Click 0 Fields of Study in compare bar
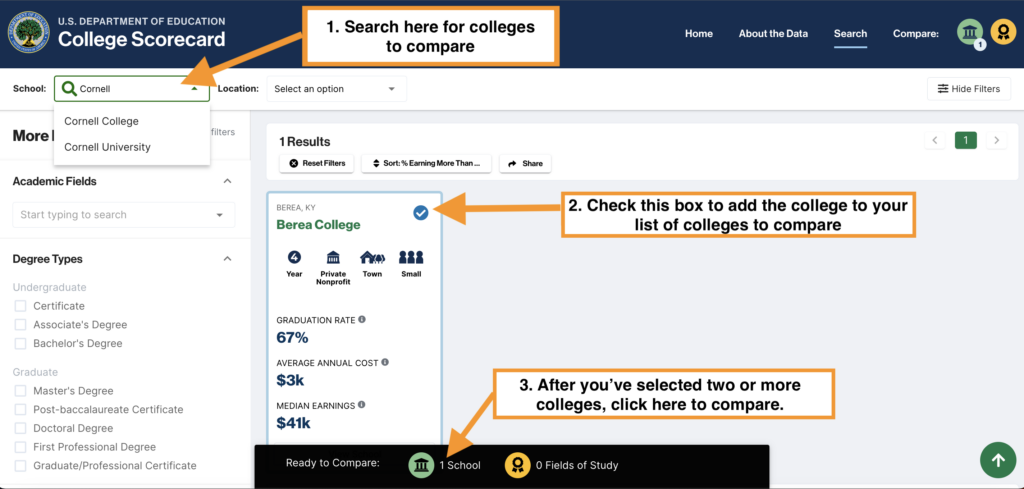Image resolution: width=1024 pixels, height=489 pixels. coord(577,465)
